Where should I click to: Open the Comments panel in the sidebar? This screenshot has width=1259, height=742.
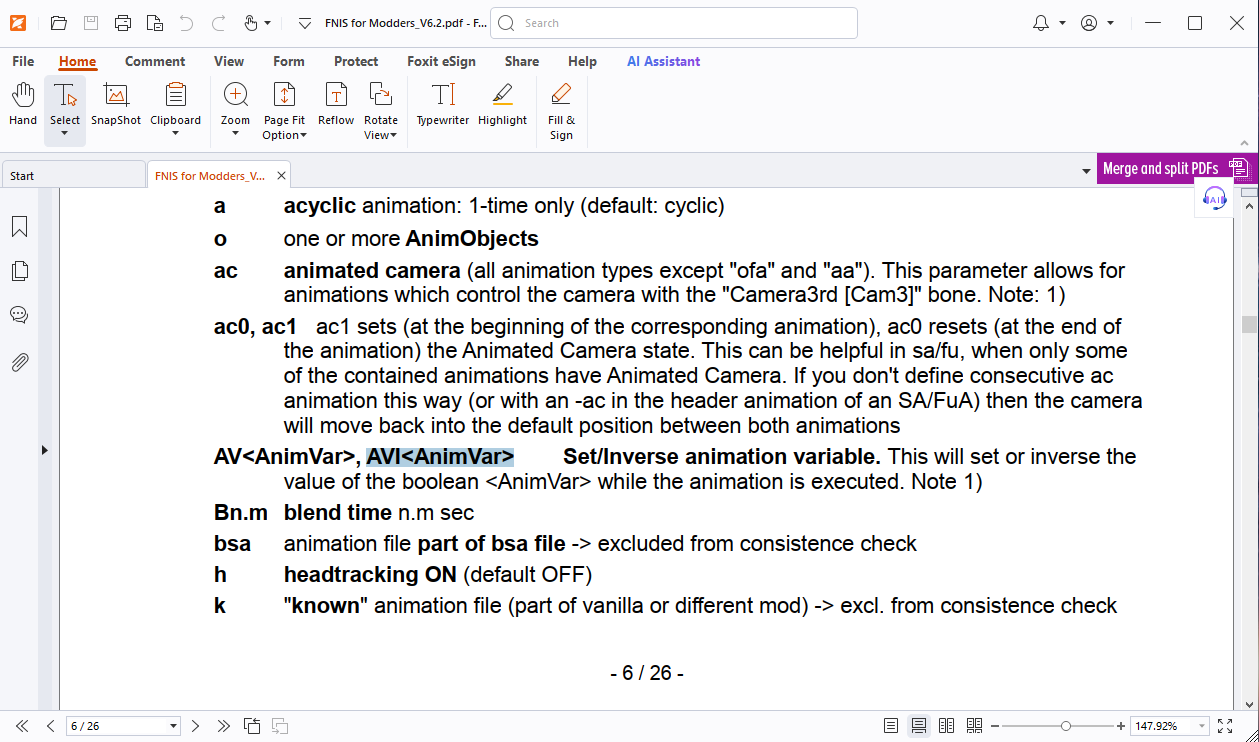19,315
